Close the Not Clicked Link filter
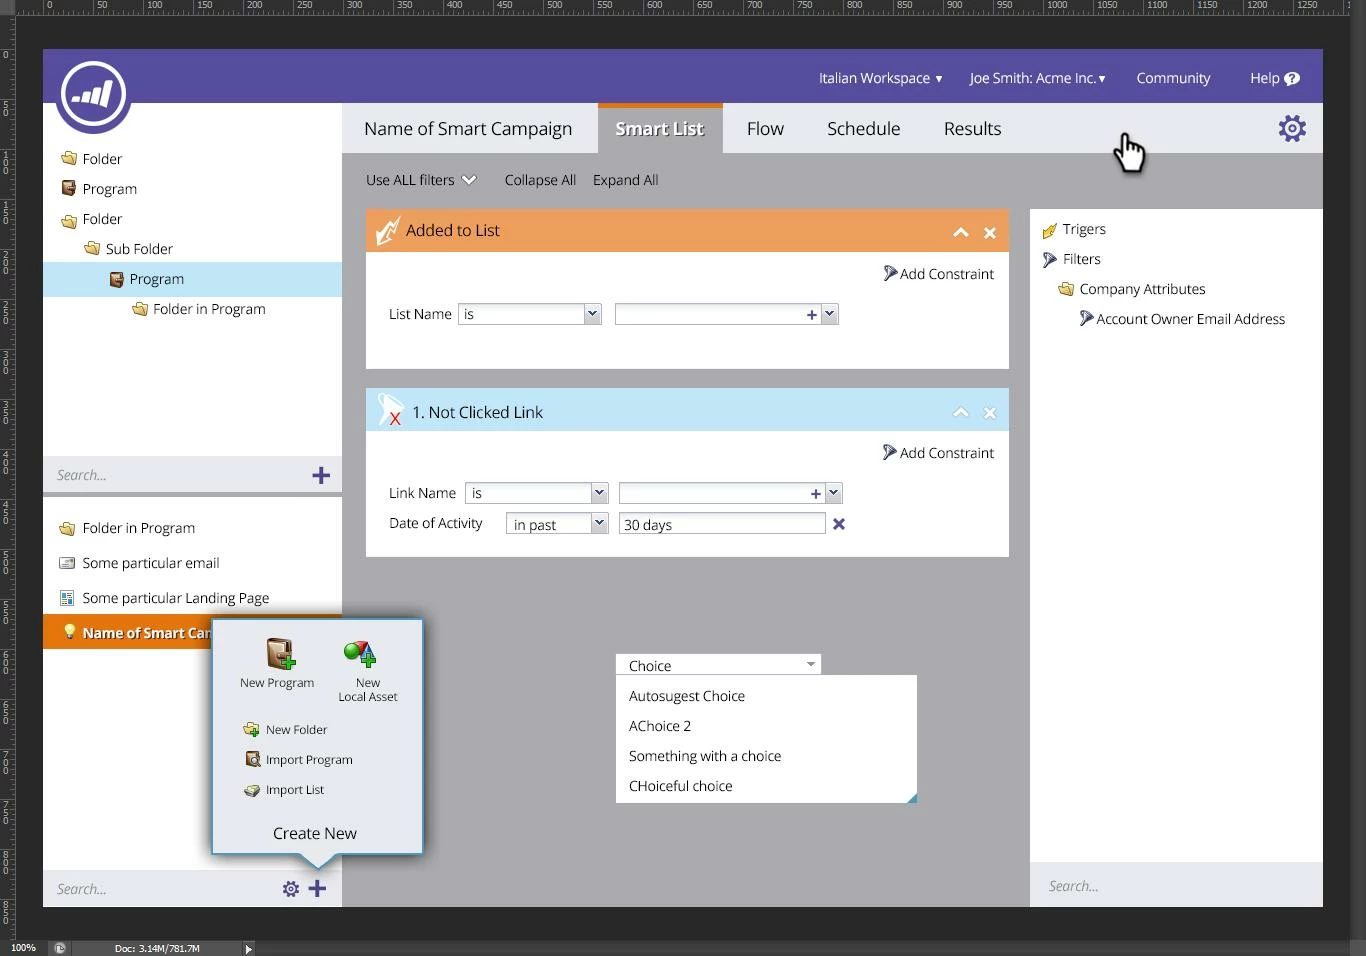The width and height of the screenshot is (1366, 956). point(990,413)
